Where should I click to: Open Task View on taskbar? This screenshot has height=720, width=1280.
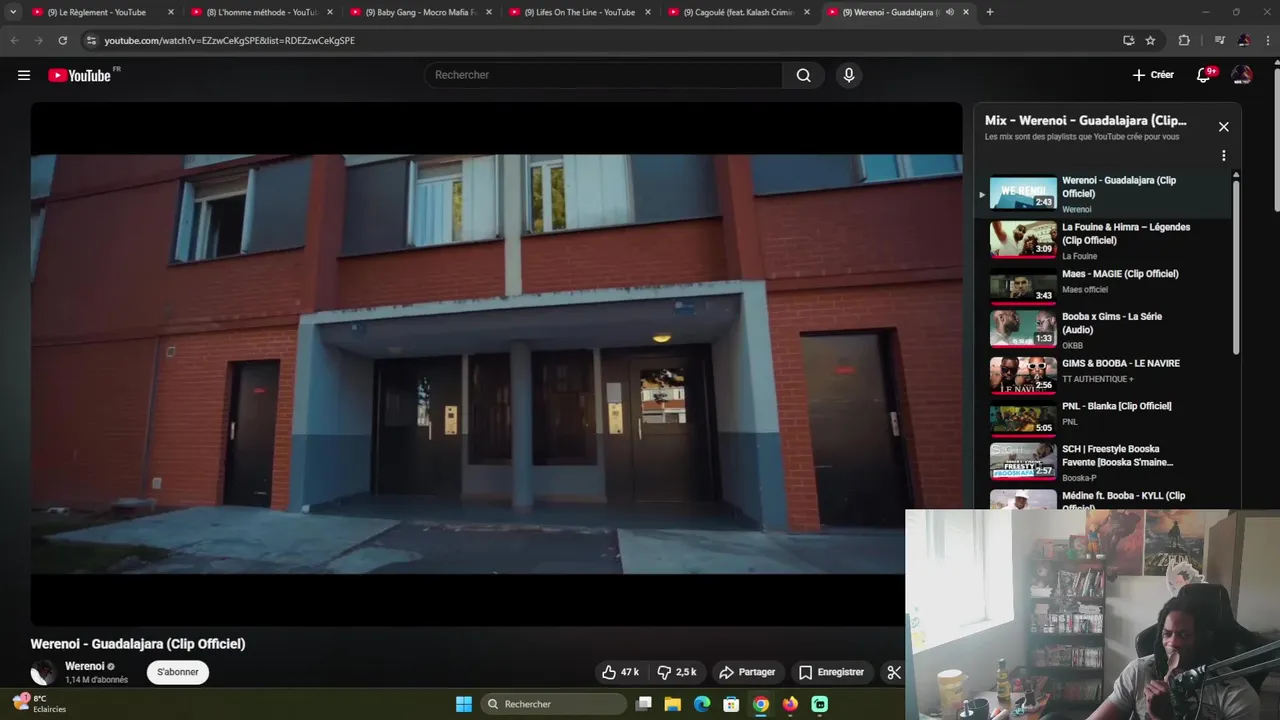point(644,704)
